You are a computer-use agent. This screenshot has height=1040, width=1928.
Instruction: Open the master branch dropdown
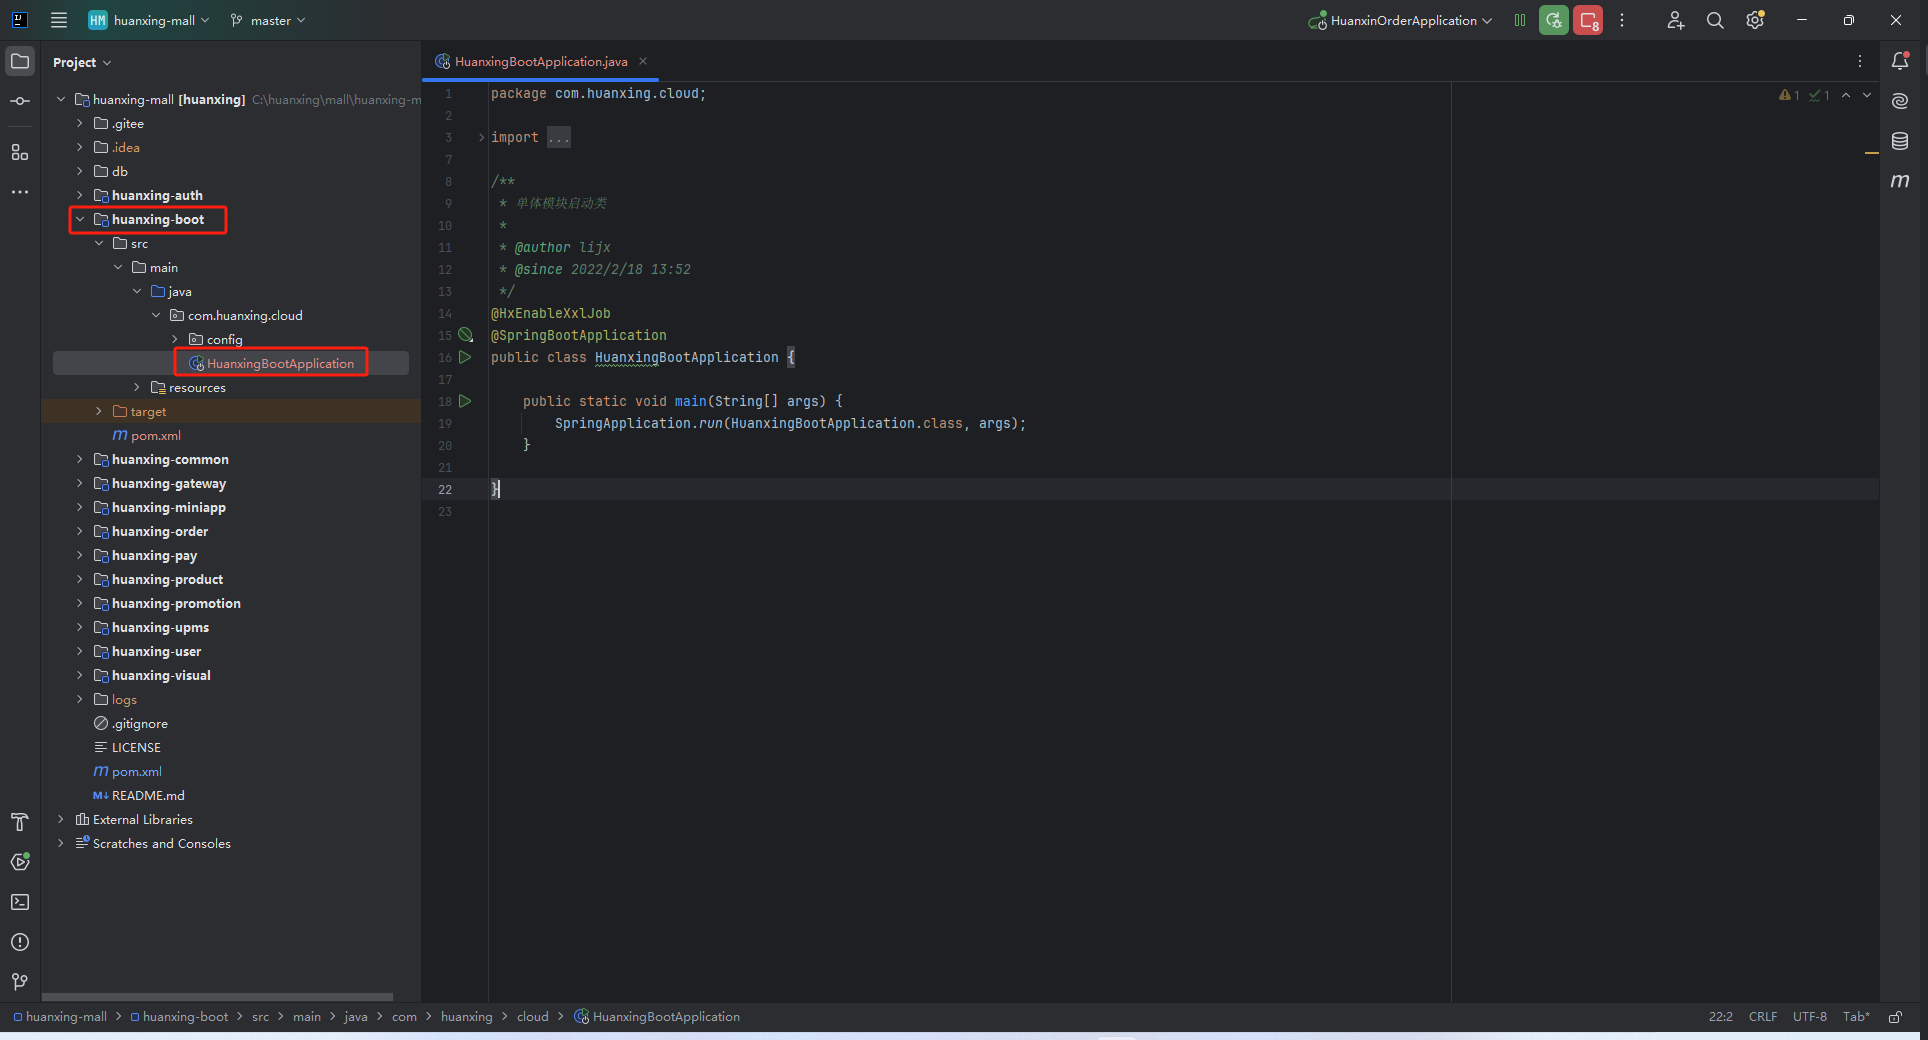pos(268,20)
